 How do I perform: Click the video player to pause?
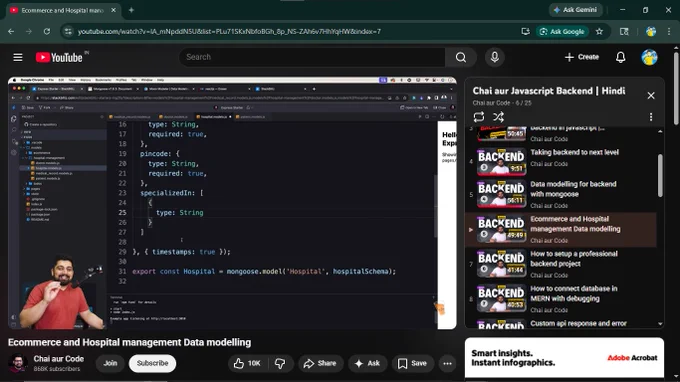coord(232,203)
